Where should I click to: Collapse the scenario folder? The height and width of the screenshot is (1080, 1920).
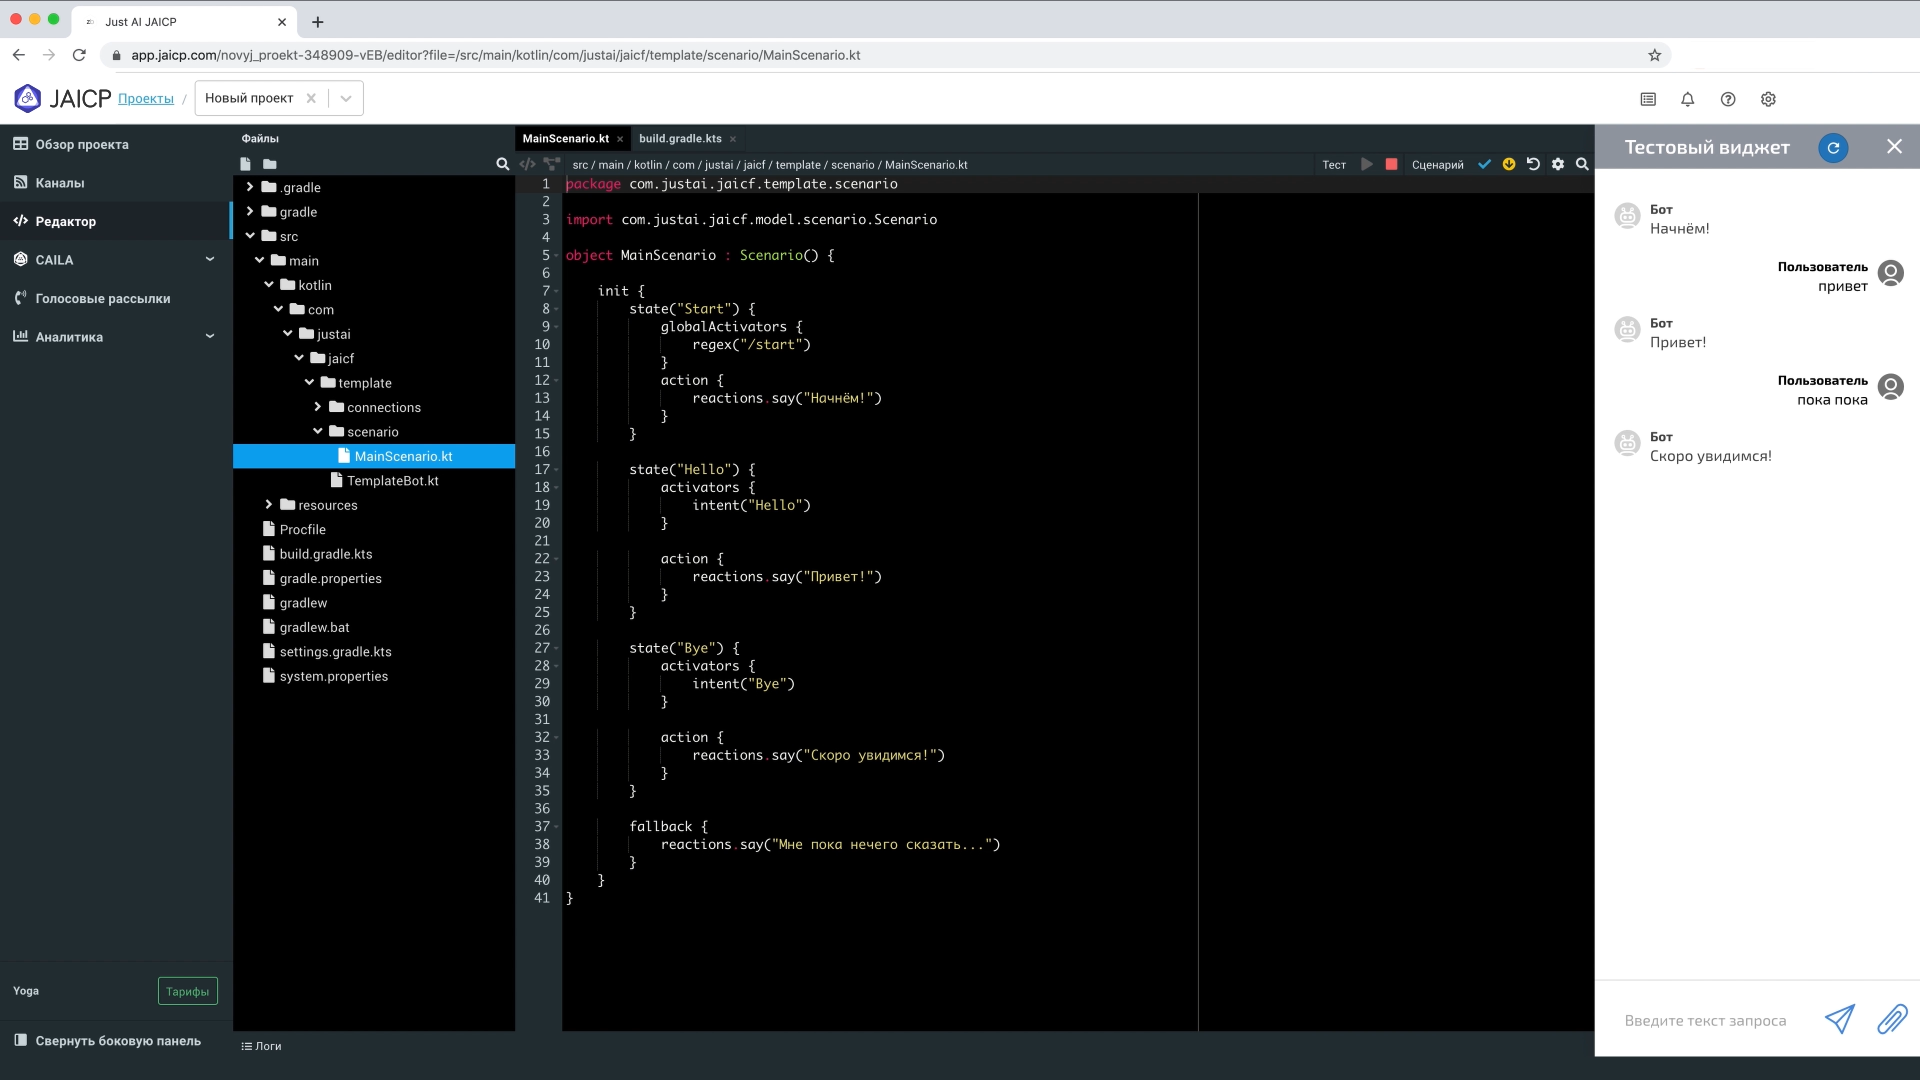click(318, 431)
